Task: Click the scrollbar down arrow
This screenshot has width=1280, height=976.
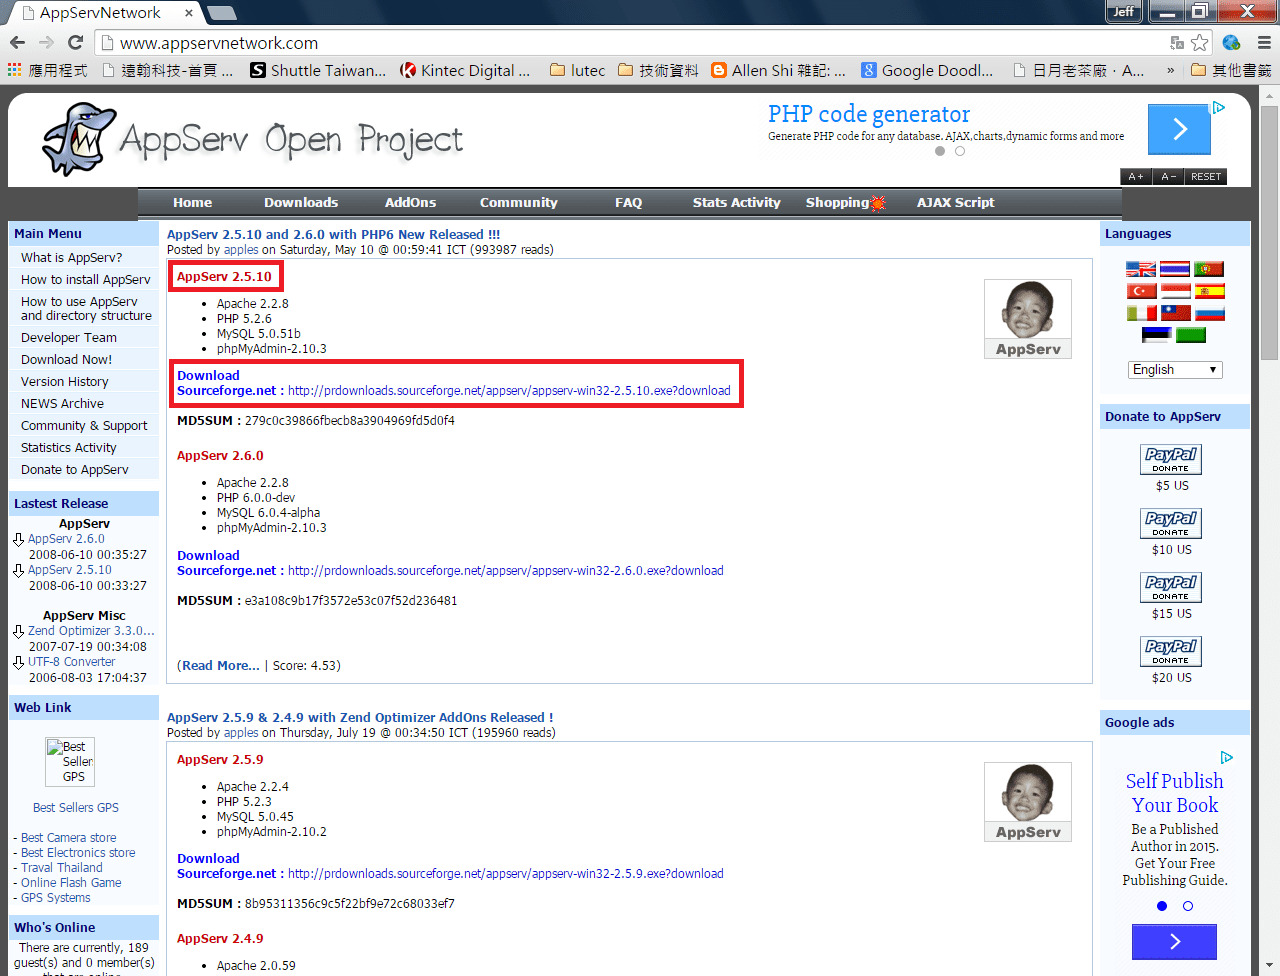Action: click(1269, 966)
